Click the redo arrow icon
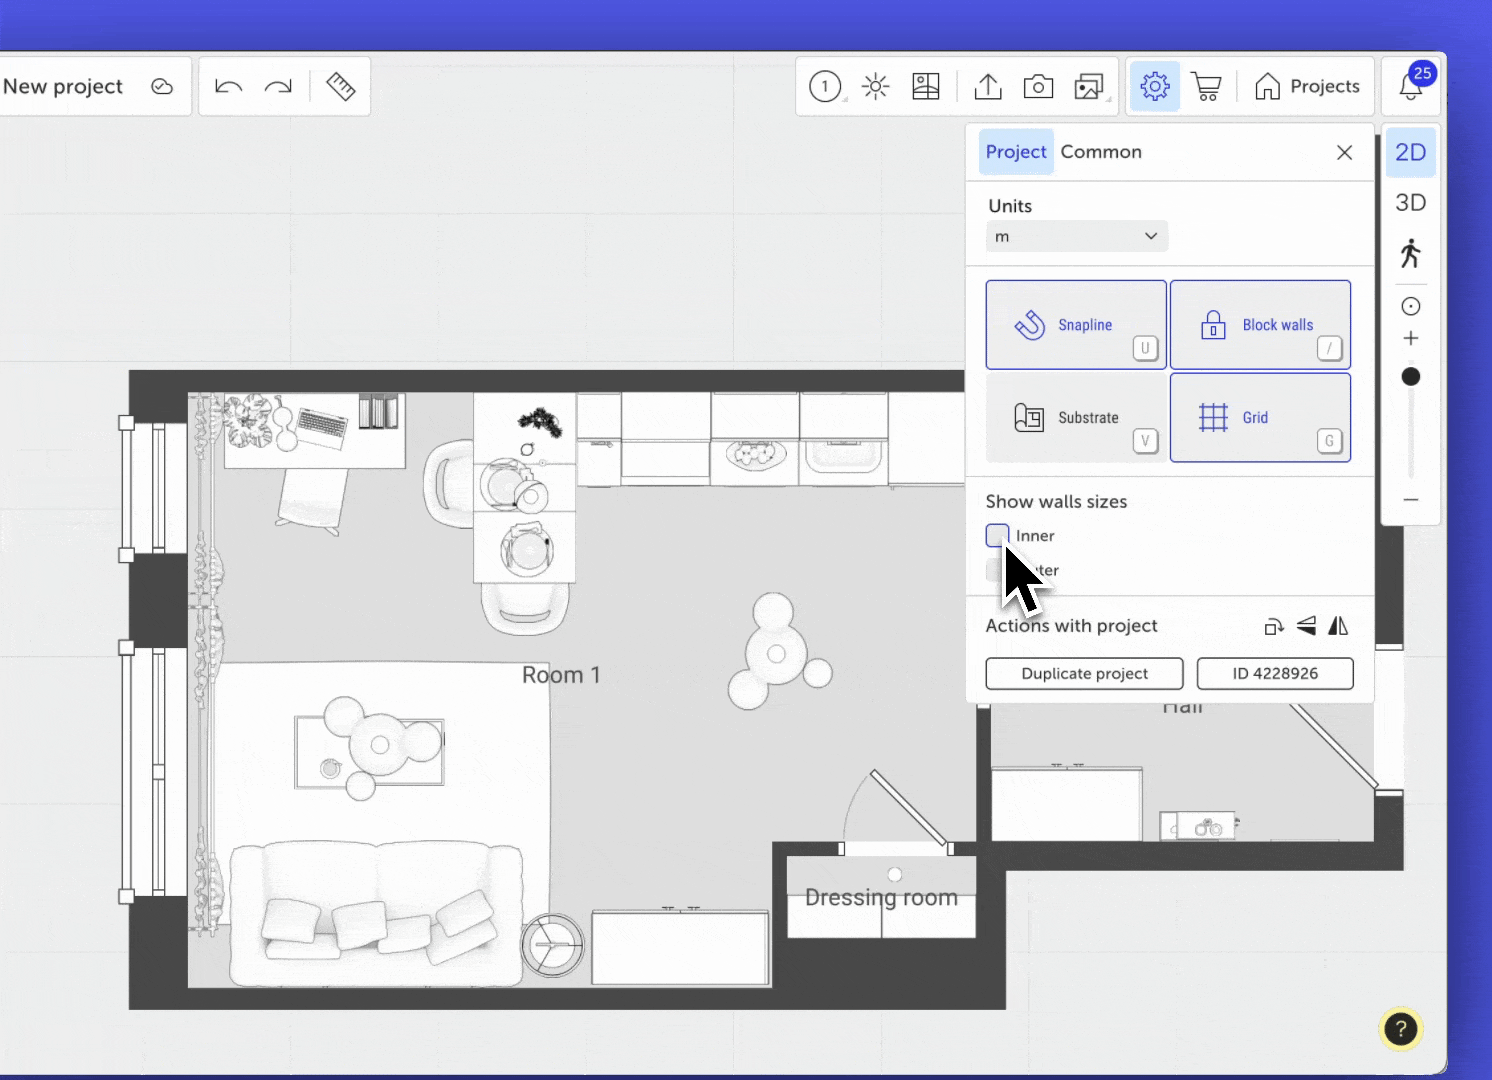The width and height of the screenshot is (1492, 1080). point(278,87)
